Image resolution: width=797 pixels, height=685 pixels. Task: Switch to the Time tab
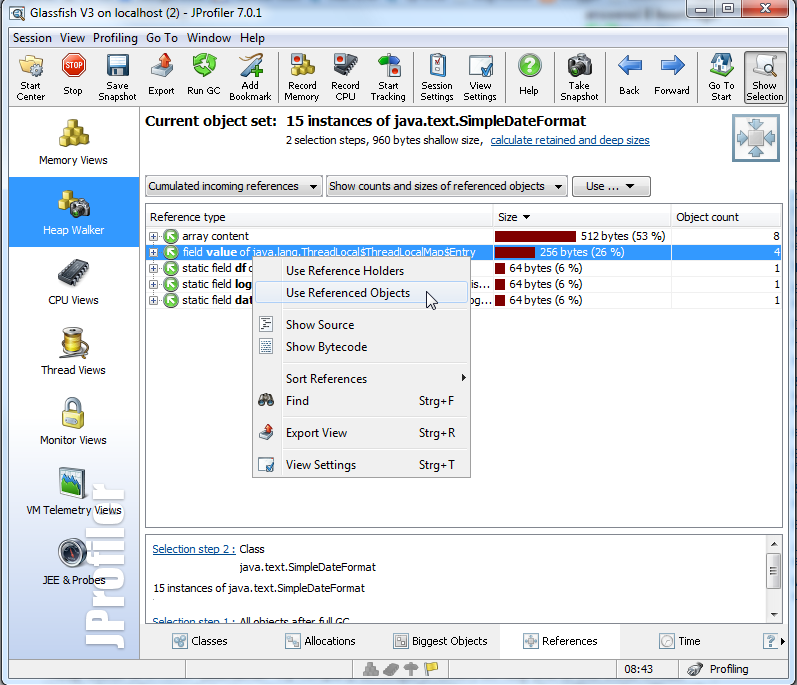680,641
